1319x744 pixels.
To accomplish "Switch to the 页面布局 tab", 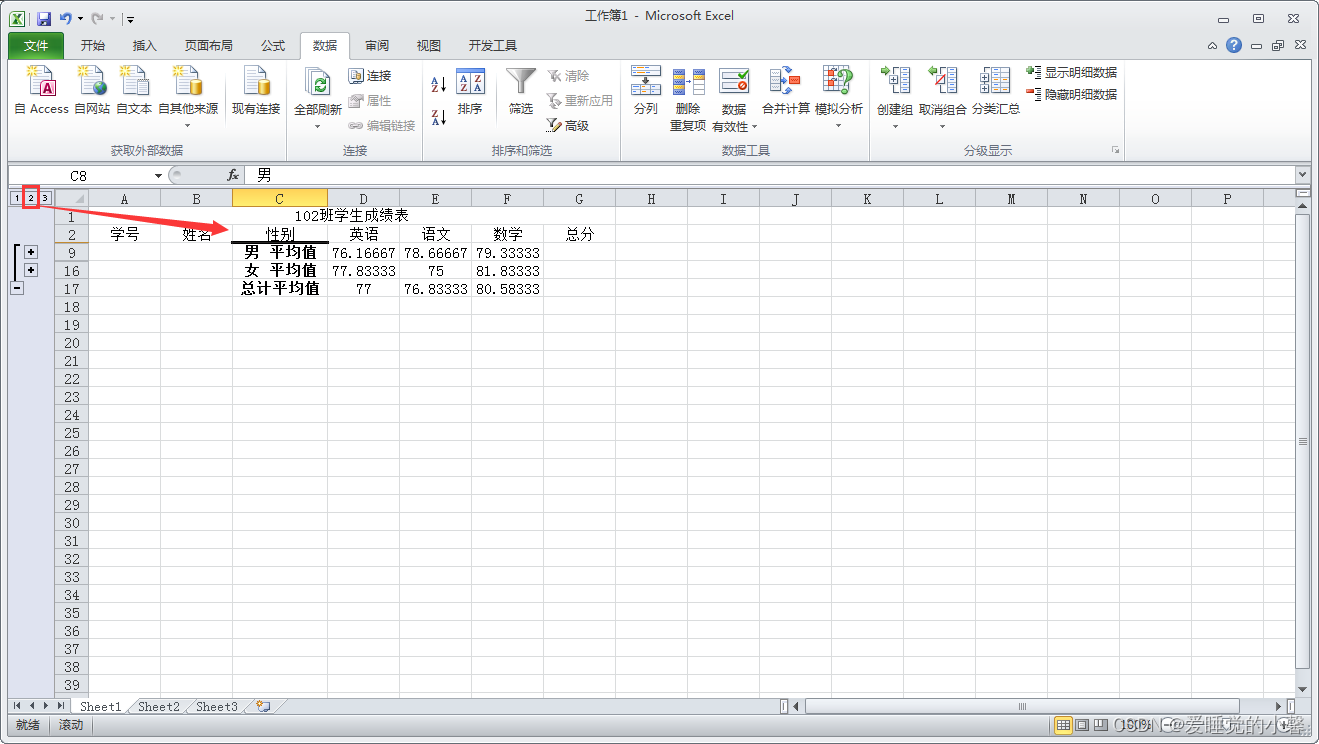I will (209, 46).
